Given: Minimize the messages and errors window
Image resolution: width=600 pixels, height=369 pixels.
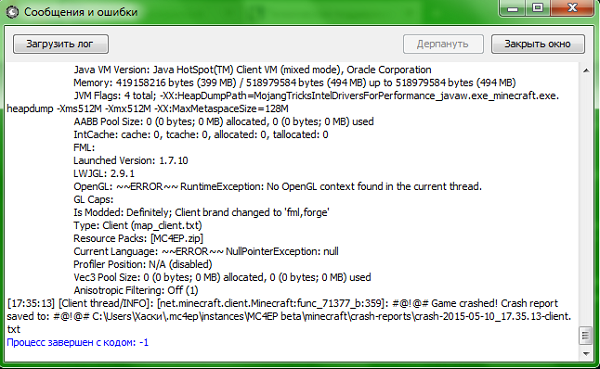Looking at the screenshot, I should pos(513,8).
